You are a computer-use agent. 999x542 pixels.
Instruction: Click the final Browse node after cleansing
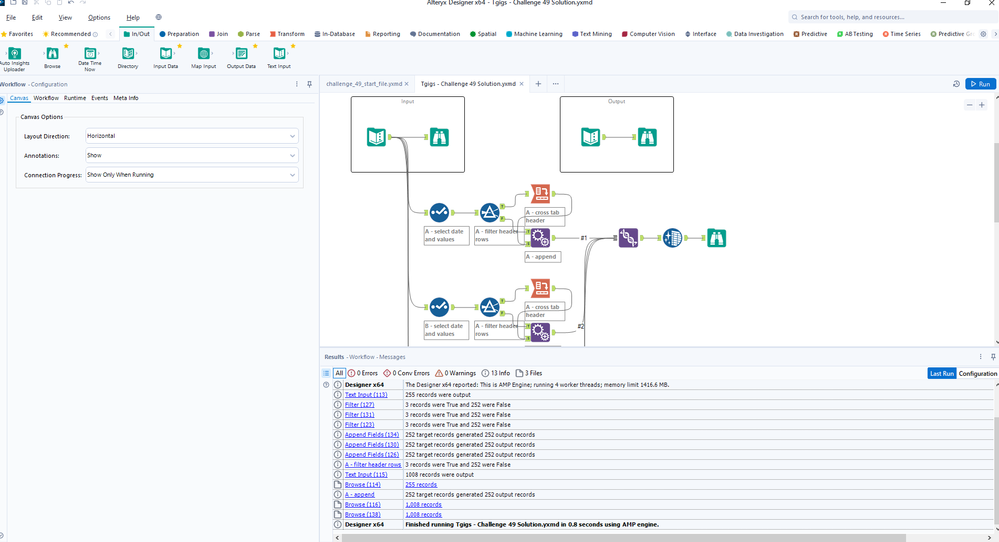[717, 238]
